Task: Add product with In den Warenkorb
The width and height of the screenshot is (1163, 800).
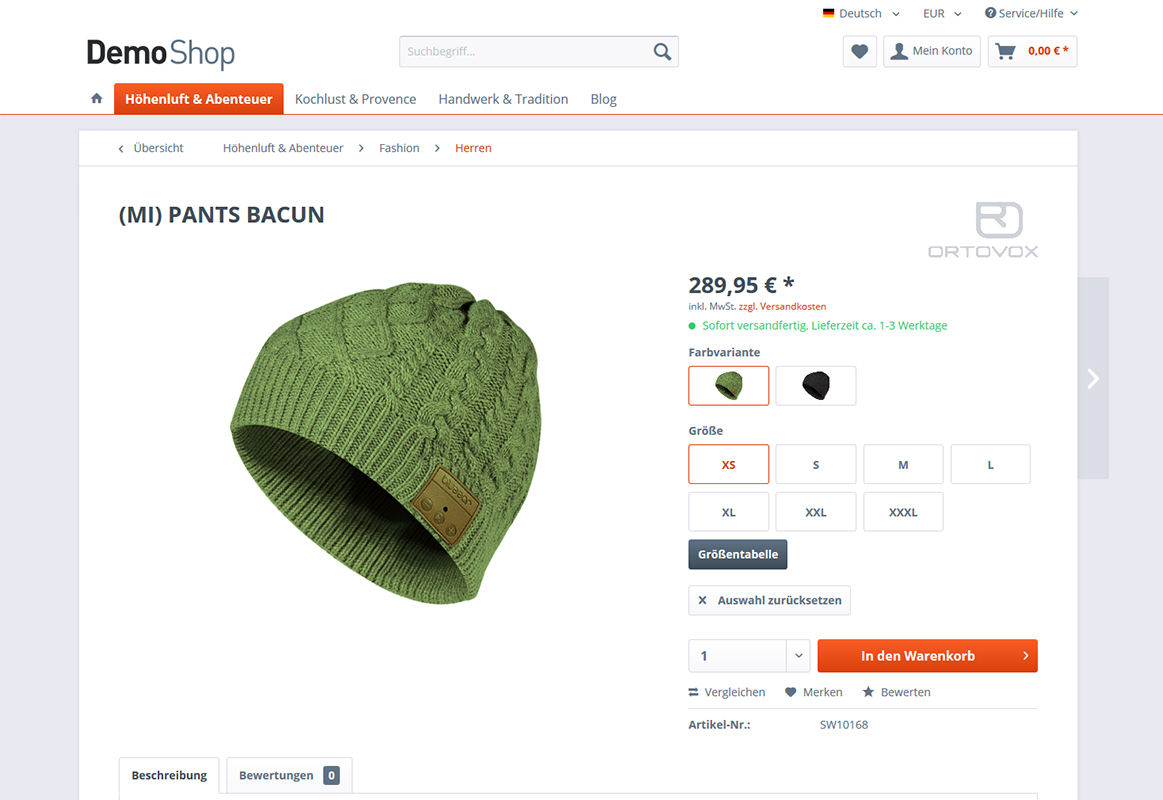Action: click(927, 655)
